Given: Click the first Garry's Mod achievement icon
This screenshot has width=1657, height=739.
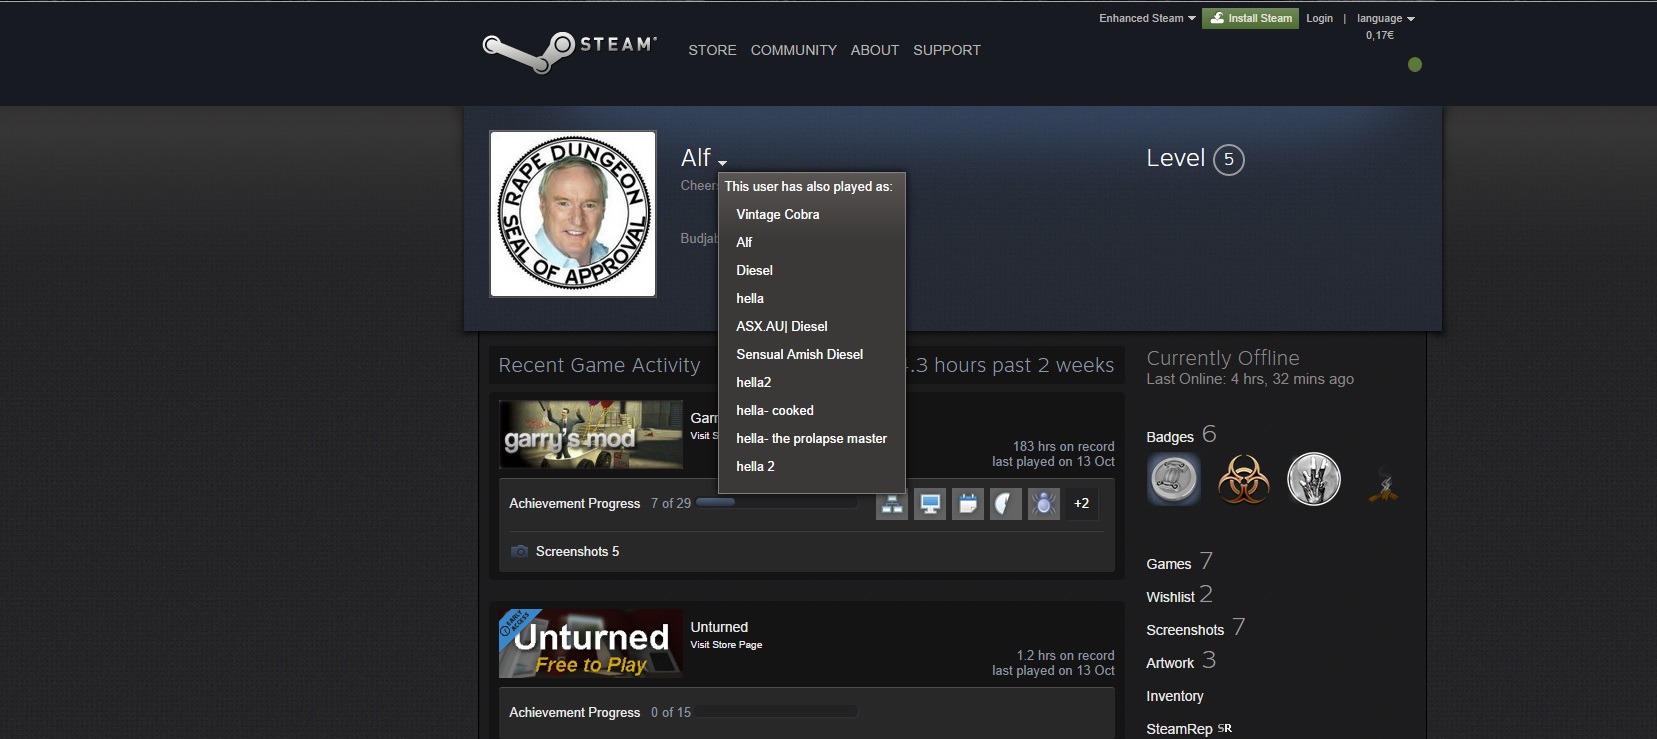Looking at the screenshot, I should [892, 504].
